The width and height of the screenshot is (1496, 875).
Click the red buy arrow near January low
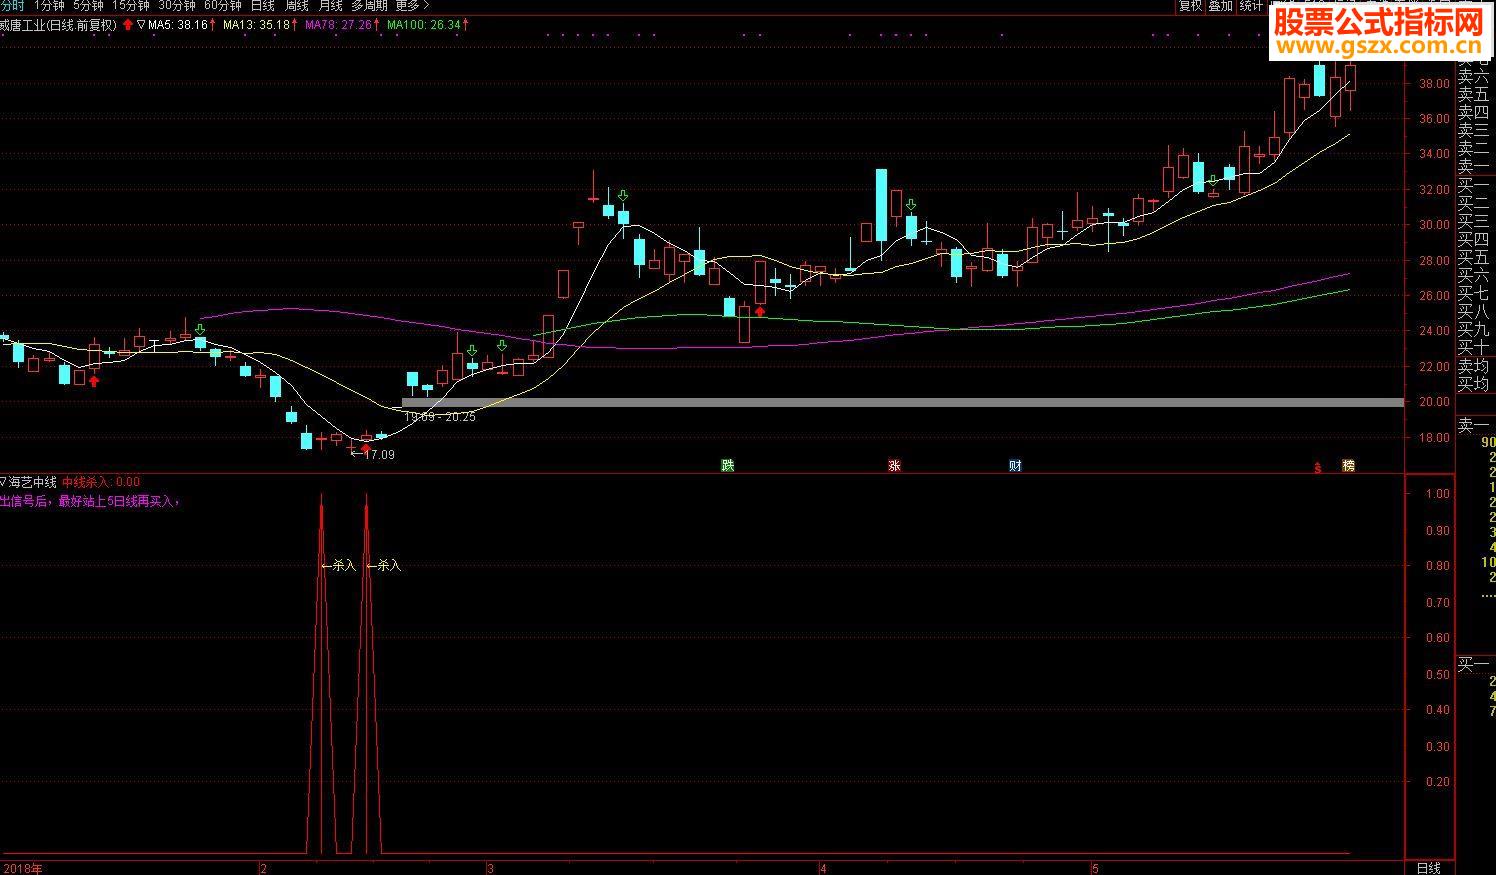tap(94, 381)
